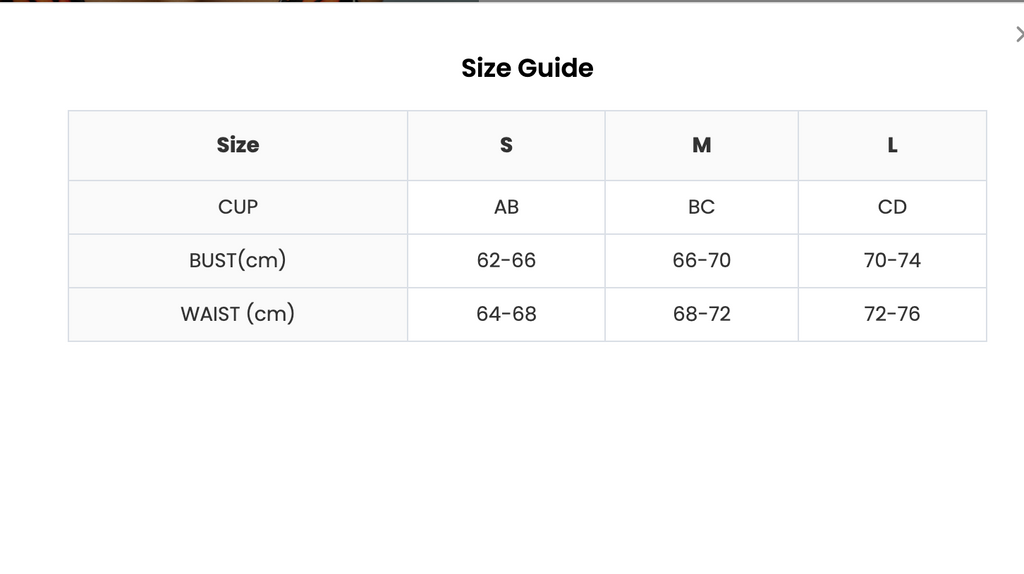The width and height of the screenshot is (1024, 574).
Task: Click the 68-72 waist value
Action: (701, 314)
